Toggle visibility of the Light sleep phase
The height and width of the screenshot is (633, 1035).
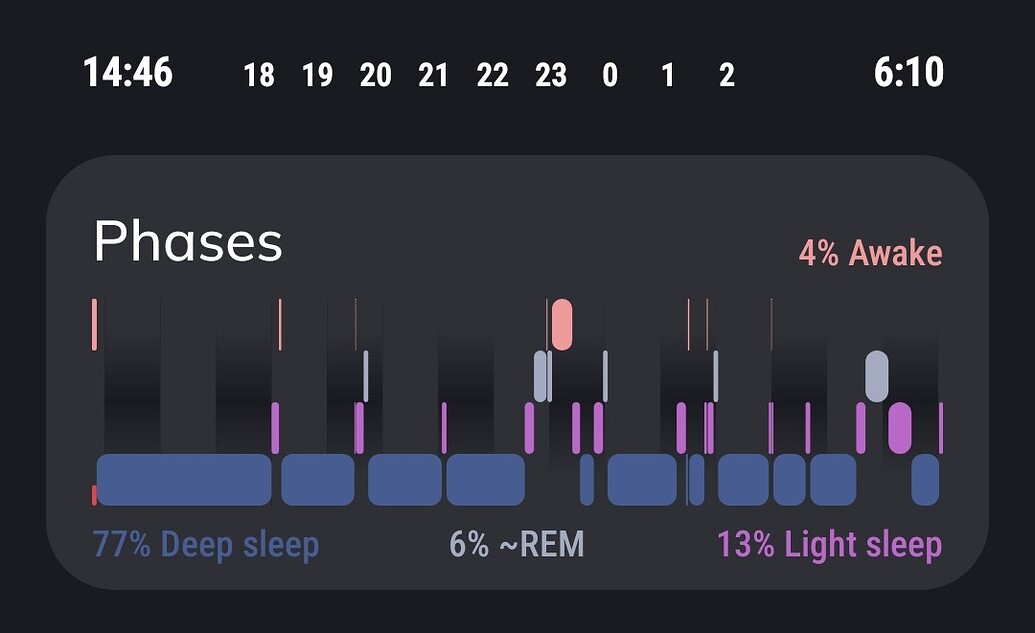coord(831,544)
